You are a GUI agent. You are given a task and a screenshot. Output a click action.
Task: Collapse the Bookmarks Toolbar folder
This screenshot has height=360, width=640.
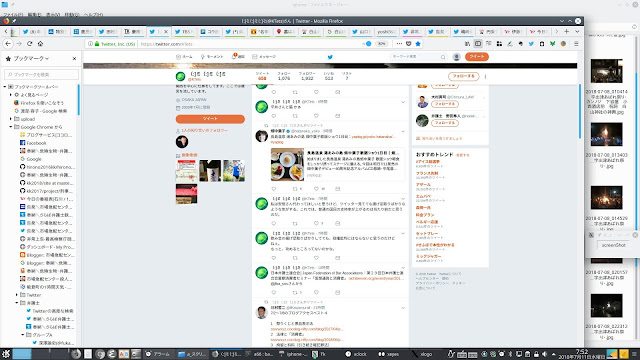(x=5, y=87)
